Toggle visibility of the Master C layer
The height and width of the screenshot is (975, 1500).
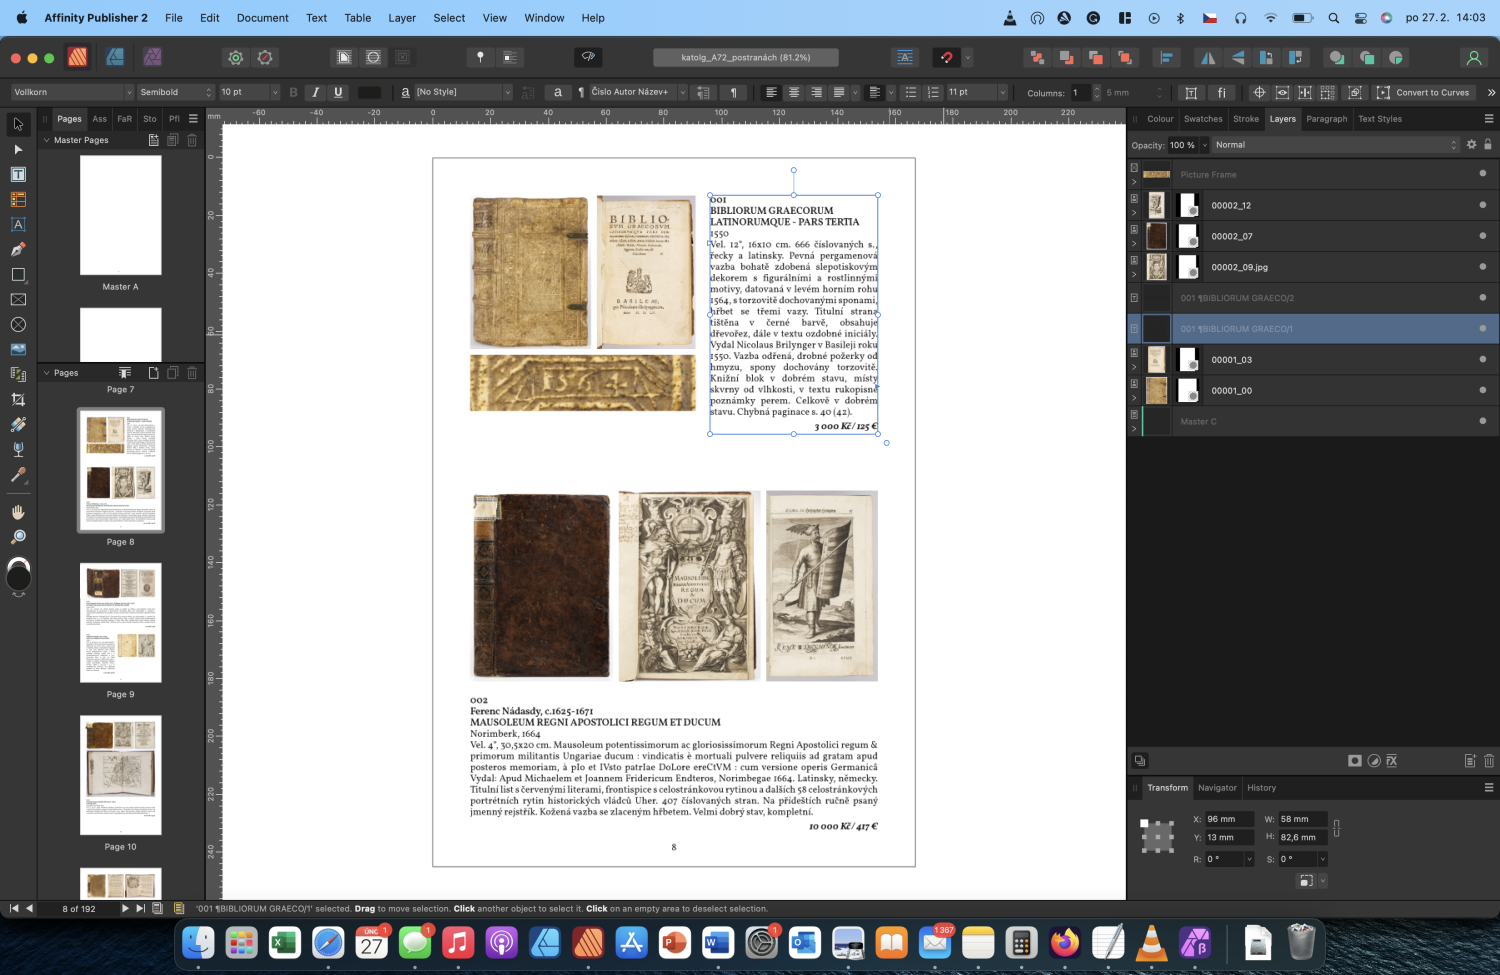point(1481,421)
